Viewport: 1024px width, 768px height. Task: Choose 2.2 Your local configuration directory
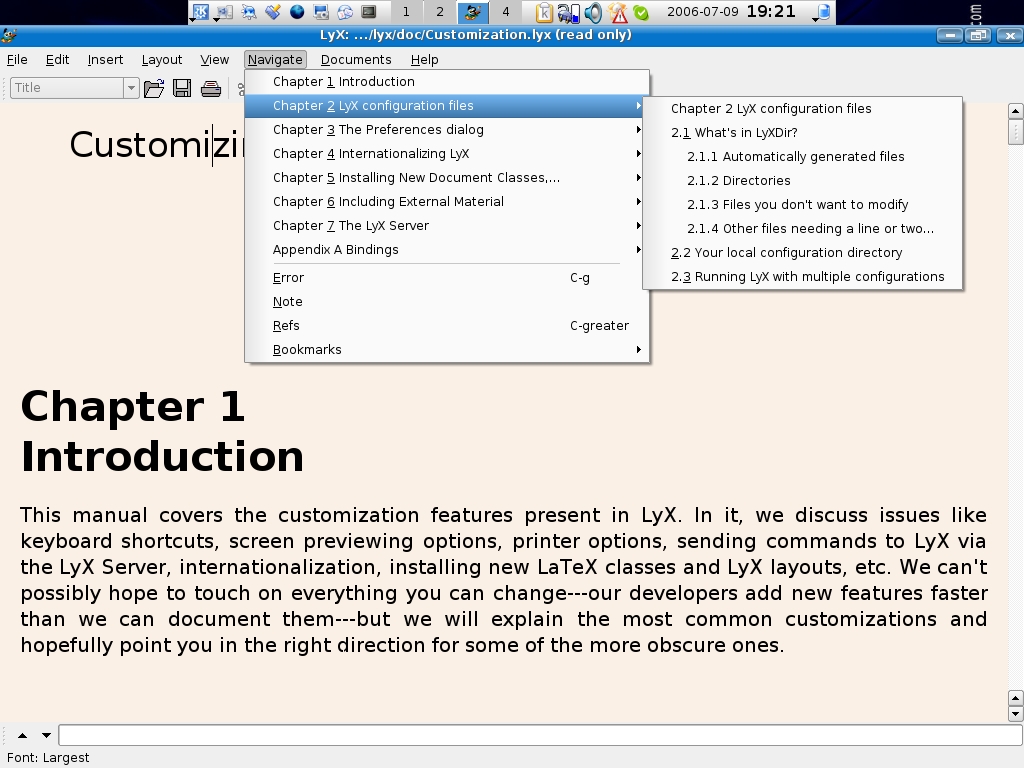[x=786, y=253]
